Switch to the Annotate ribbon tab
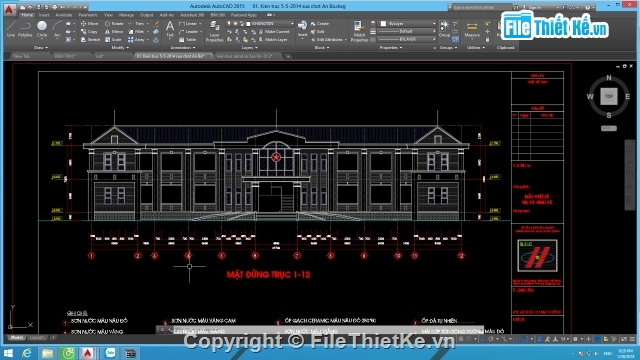Viewport: 640px width, 360px height. point(64,15)
